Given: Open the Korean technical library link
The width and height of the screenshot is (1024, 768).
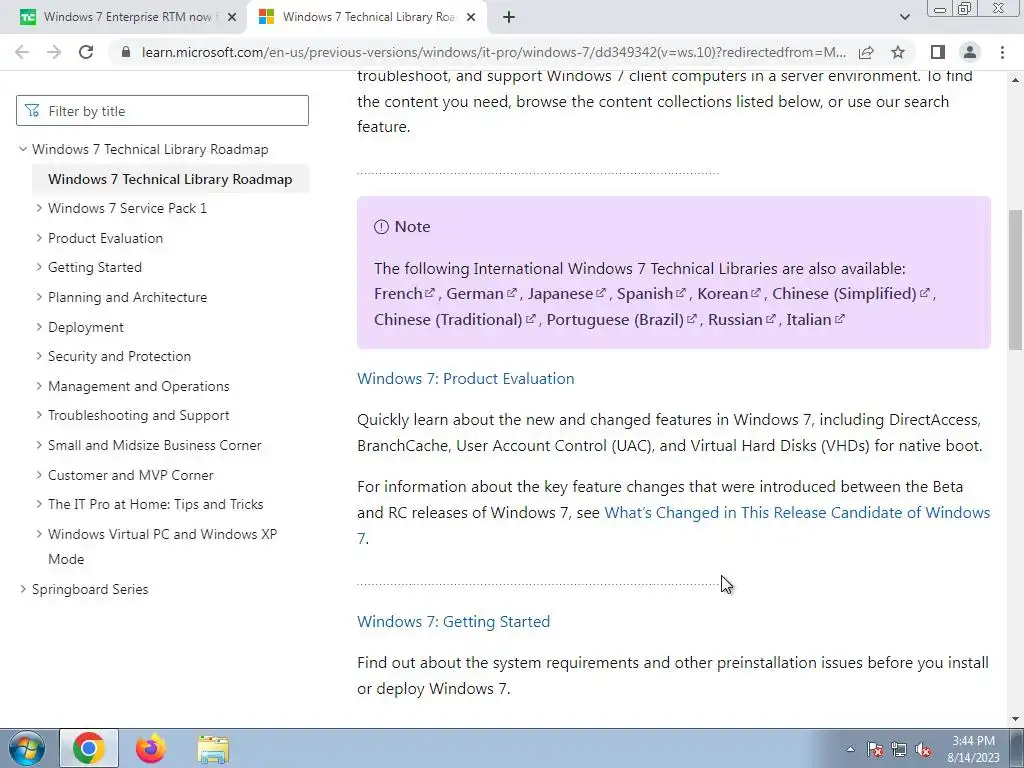Looking at the screenshot, I should coord(729,294).
